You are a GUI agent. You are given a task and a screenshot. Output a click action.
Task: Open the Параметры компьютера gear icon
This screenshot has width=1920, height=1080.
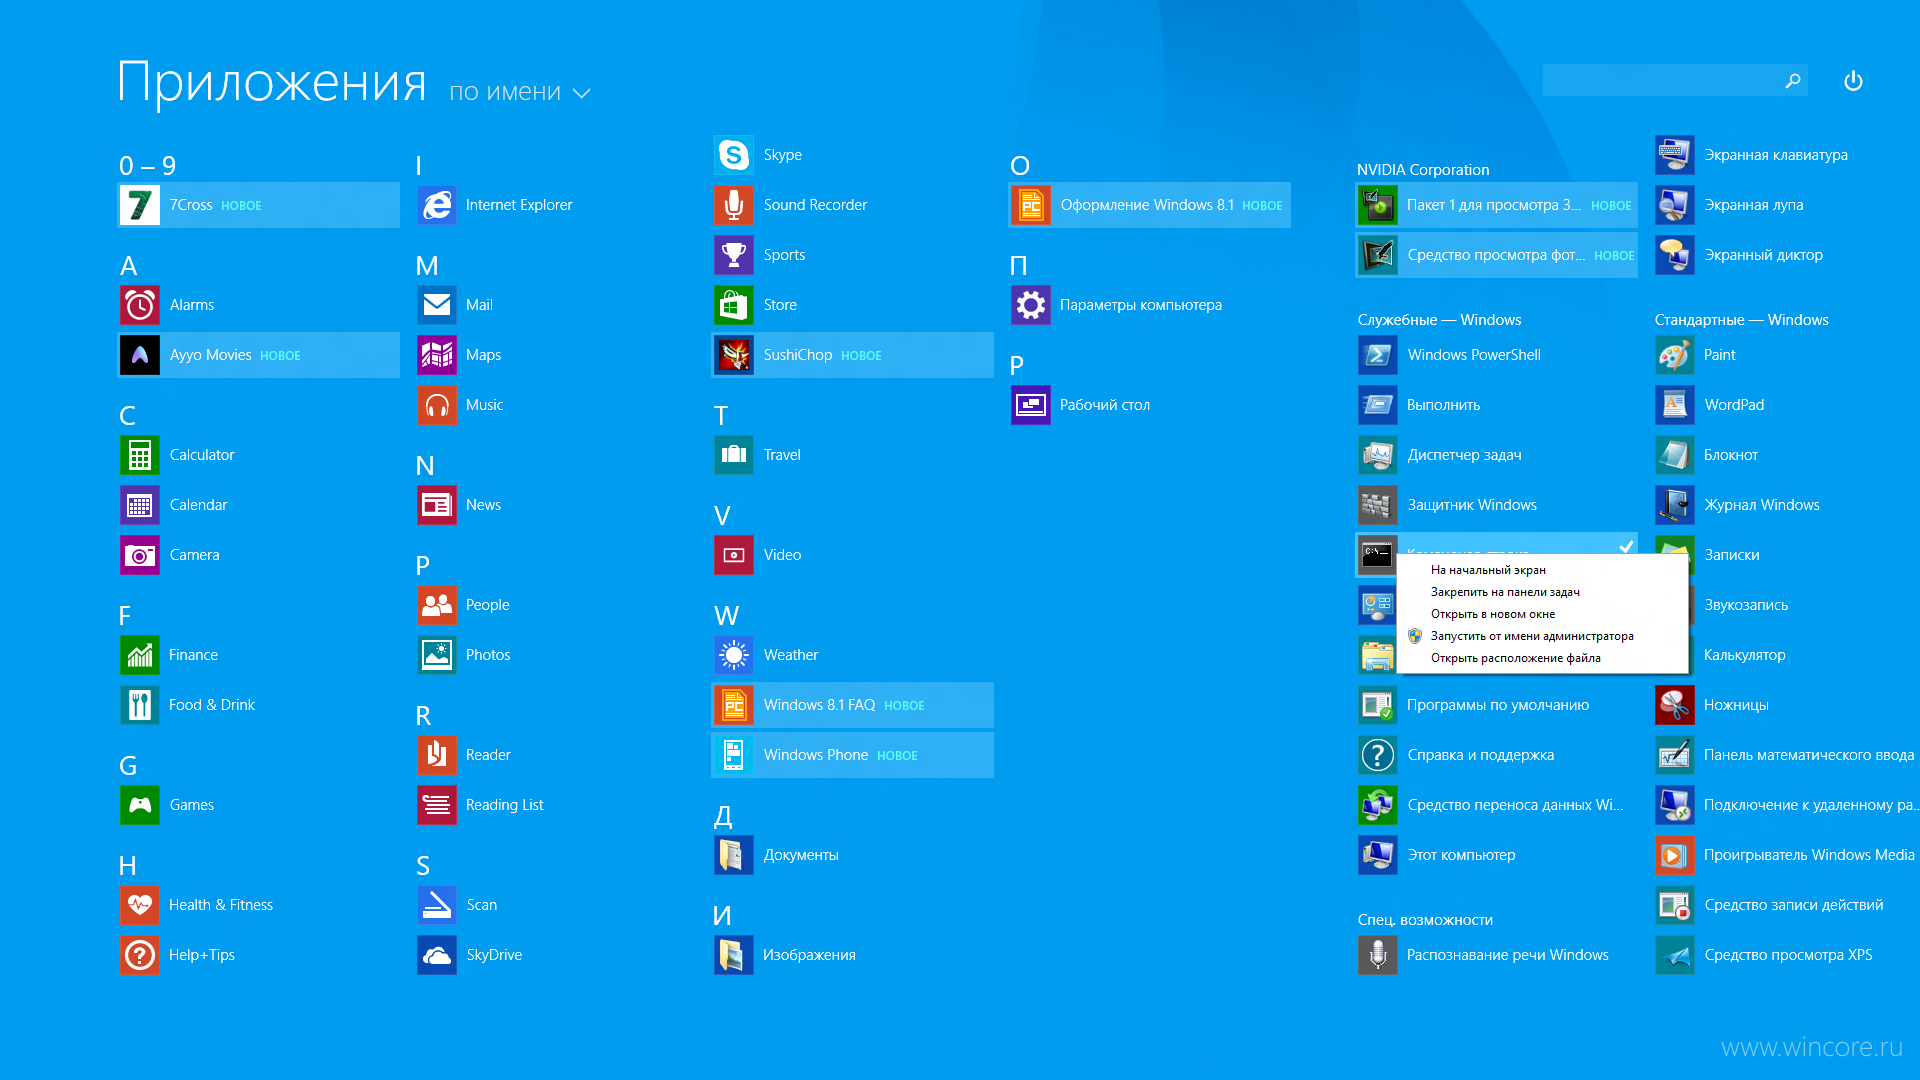[x=1031, y=305]
